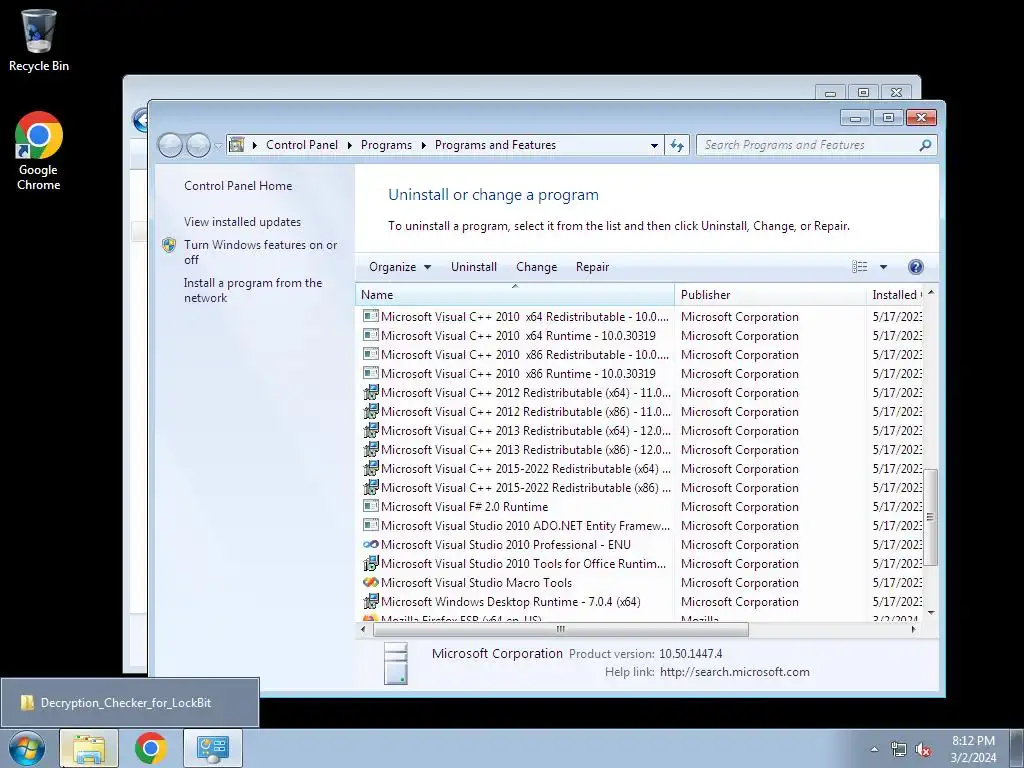Click the search magnifier icon
The width and height of the screenshot is (1024, 768).
pos(925,145)
